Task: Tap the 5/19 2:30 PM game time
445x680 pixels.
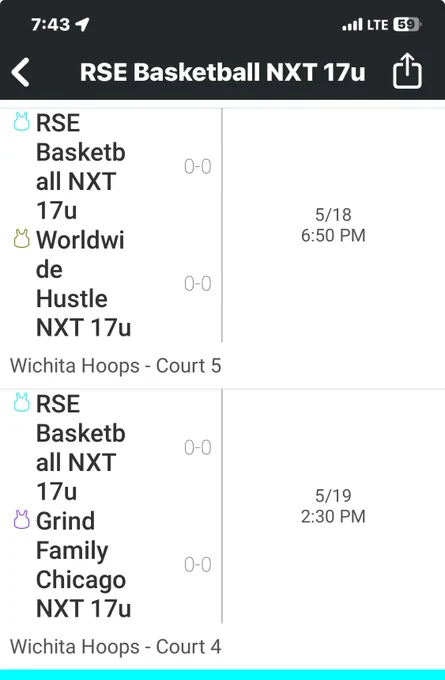Action: click(x=333, y=506)
